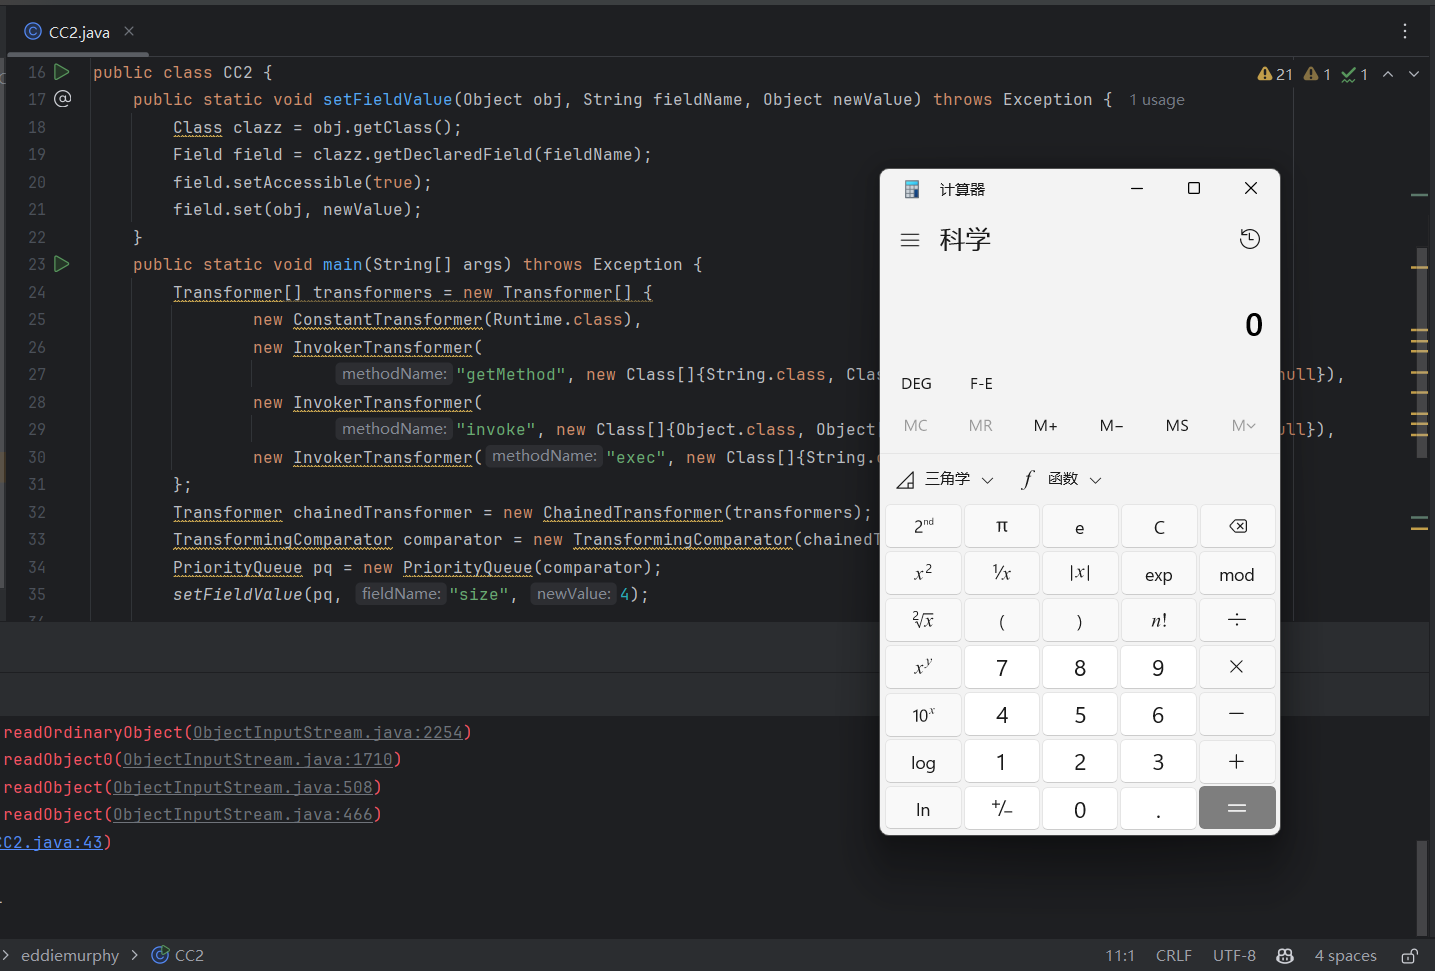Open the calculator navigation hamburger menu
This screenshot has width=1435, height=971.
pos(910,240)
